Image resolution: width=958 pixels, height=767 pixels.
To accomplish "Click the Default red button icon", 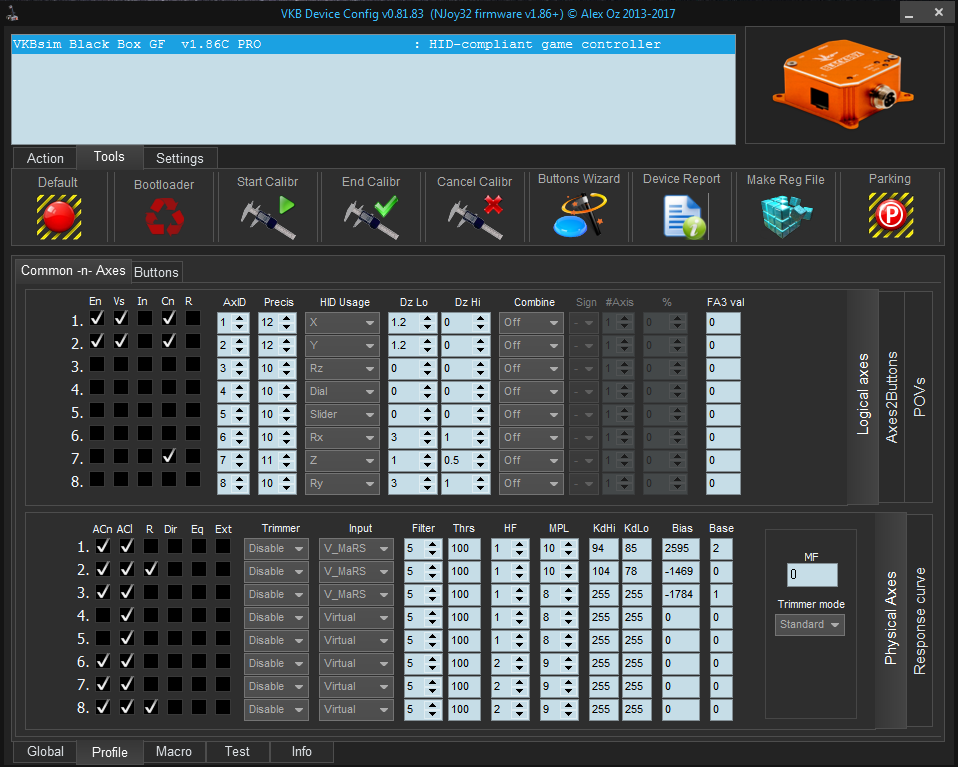I will 59,217.
